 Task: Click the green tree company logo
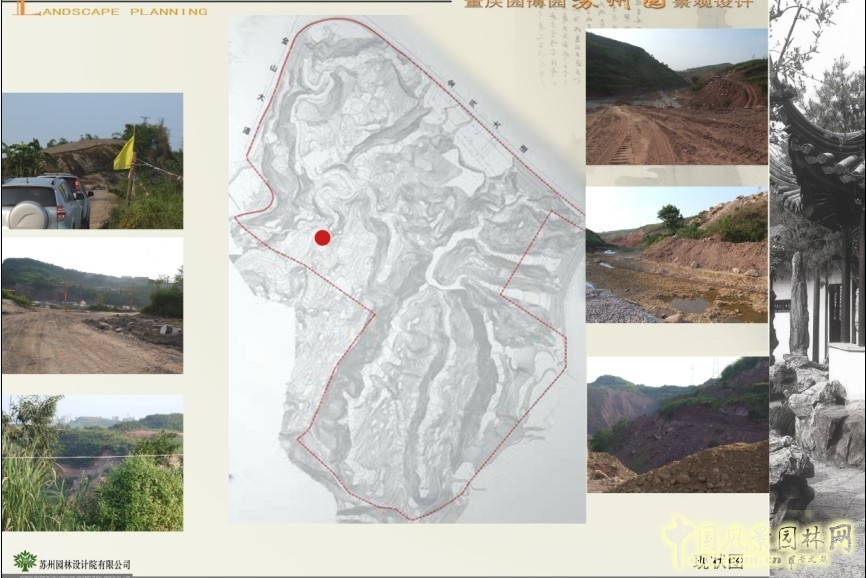click(25, 561)
